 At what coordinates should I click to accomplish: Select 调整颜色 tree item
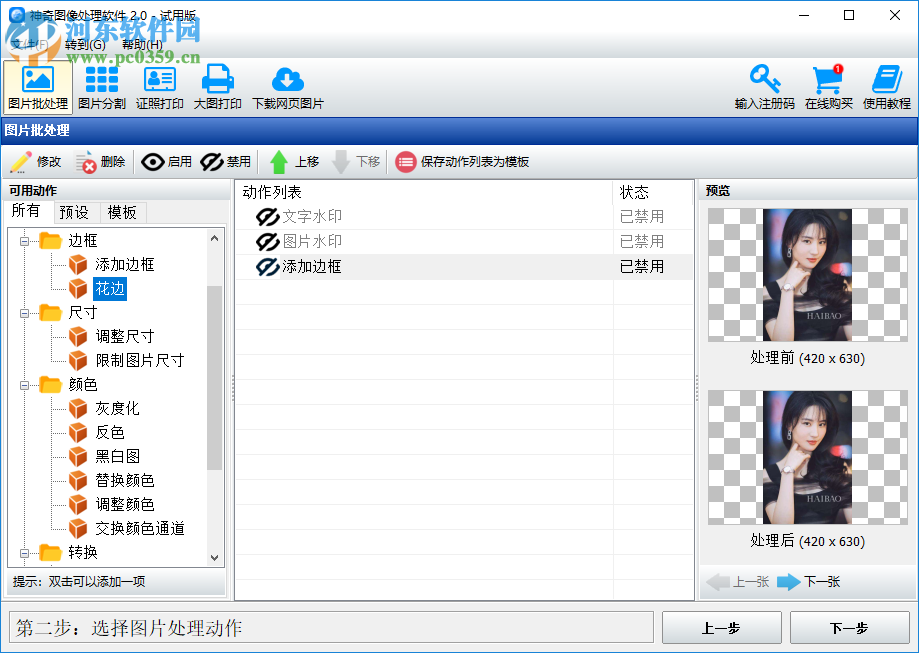tap(125, 505)
